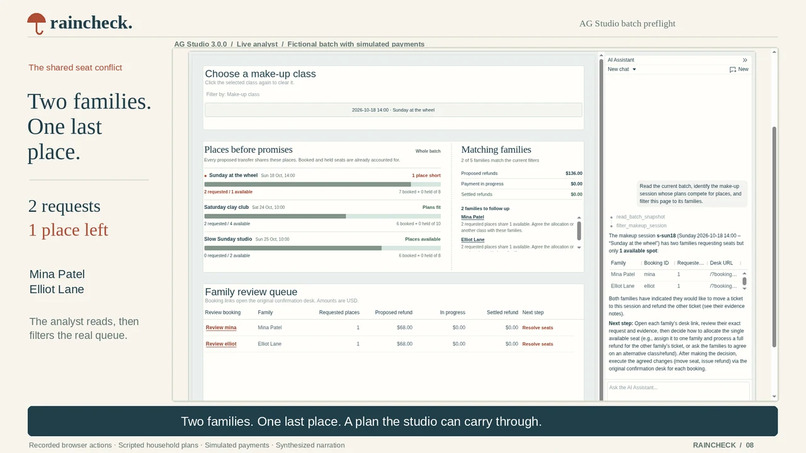Click the Settled refund column header

click(502, 313)
